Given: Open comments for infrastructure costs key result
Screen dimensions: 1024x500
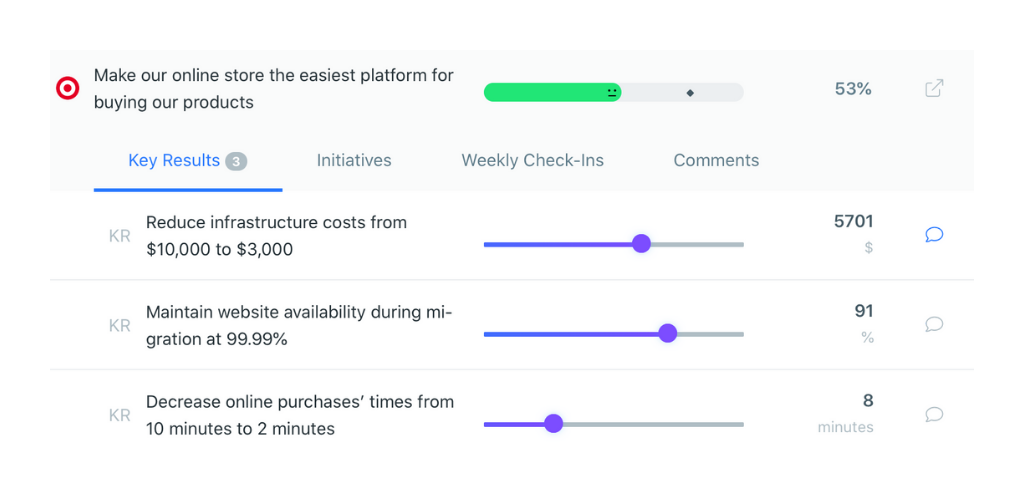Looking at the screenshot, I should [x=934, y=234].
